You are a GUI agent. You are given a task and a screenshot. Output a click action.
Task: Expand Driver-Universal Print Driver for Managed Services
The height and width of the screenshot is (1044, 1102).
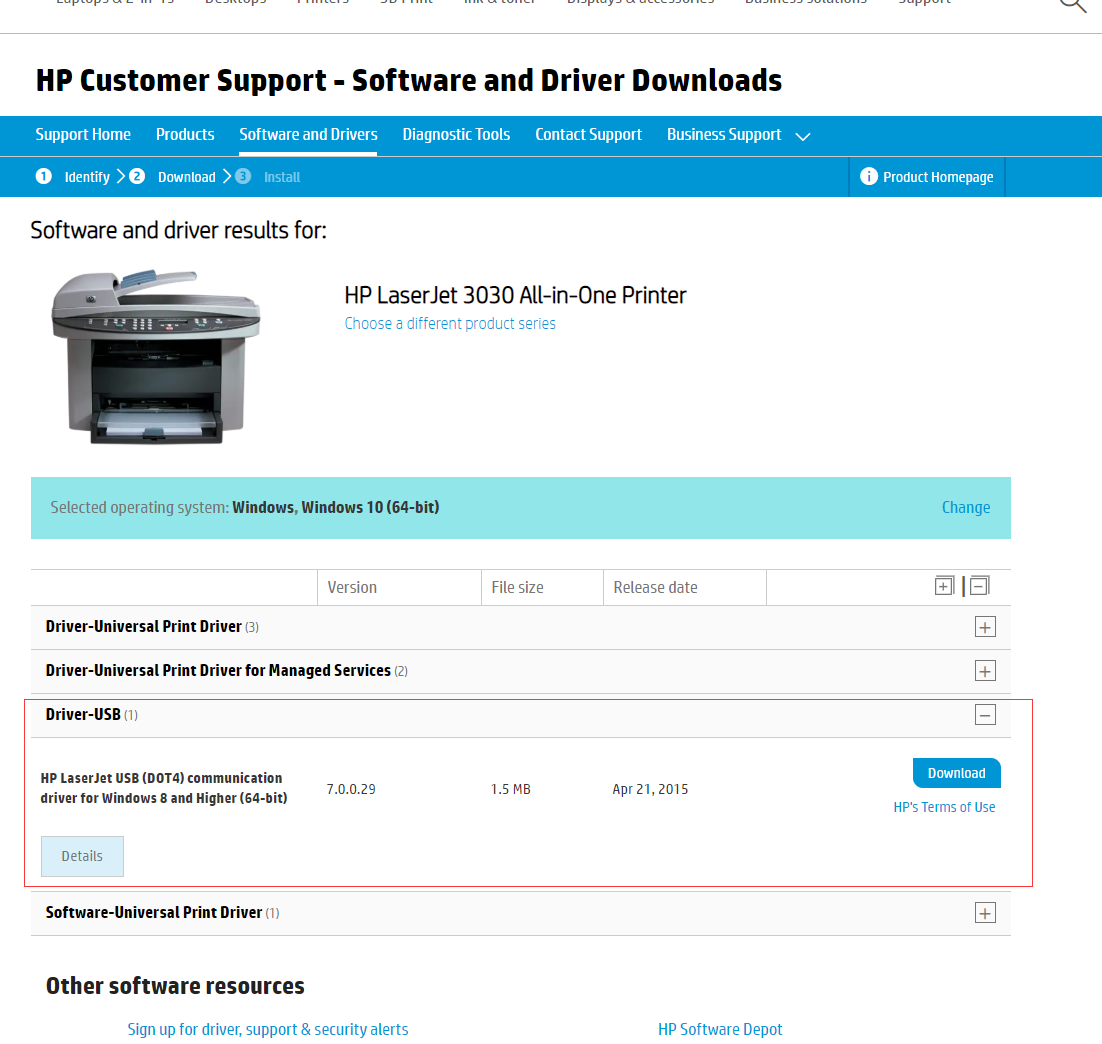(x=985, y=670)
